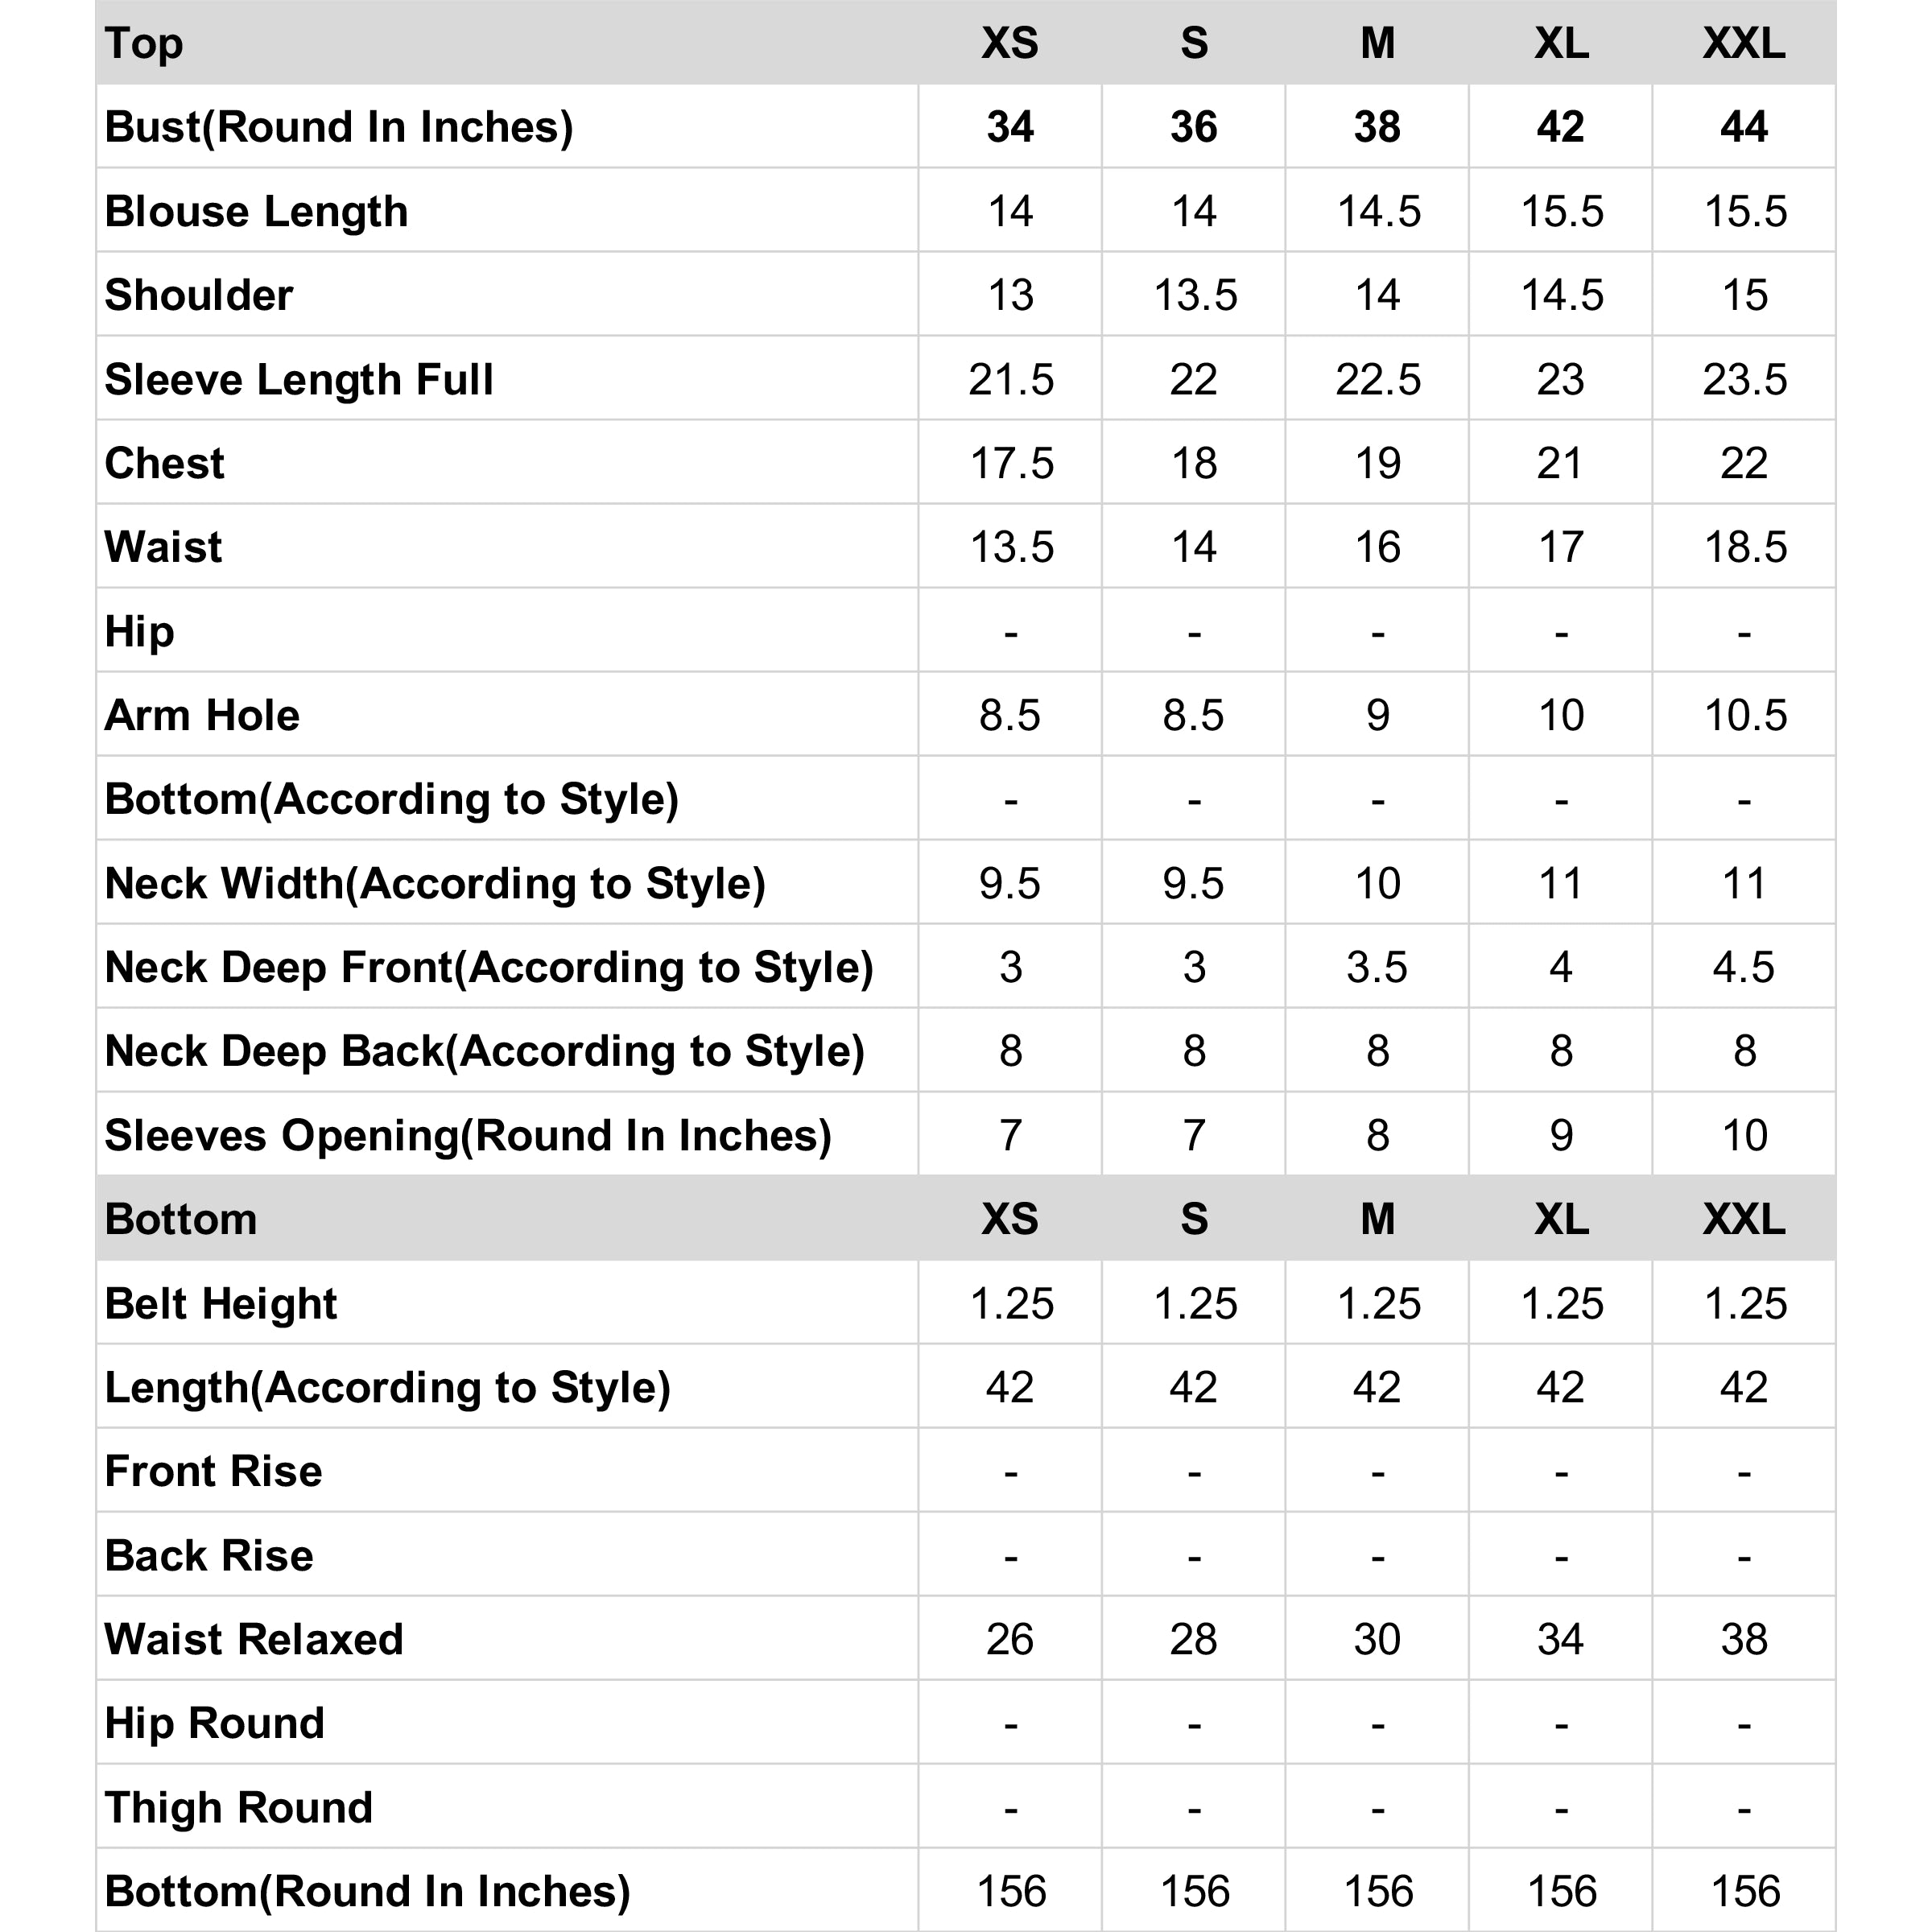Select Chest value 17.5 for size XS
The image size is (1932, 1932).
click(x=1011, y=463)
